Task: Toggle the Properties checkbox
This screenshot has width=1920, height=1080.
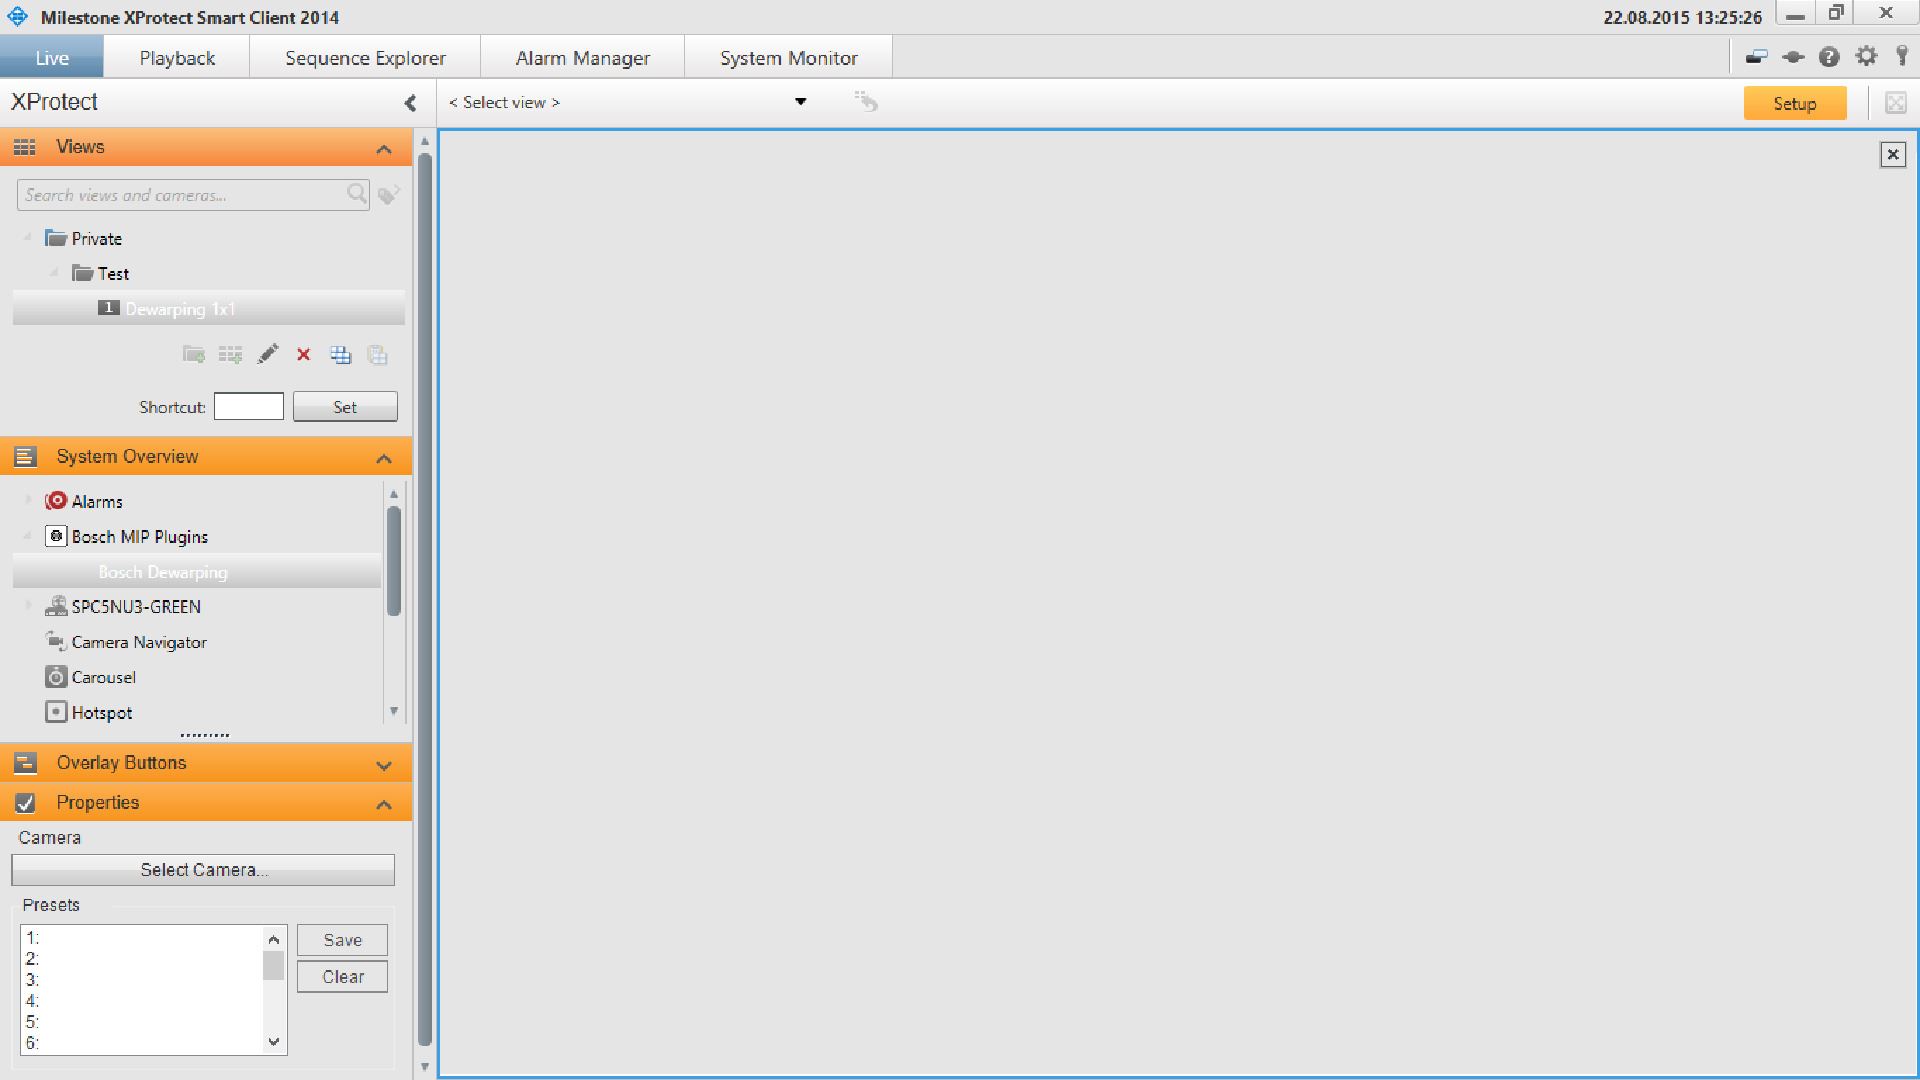Action: click(25, 803)
